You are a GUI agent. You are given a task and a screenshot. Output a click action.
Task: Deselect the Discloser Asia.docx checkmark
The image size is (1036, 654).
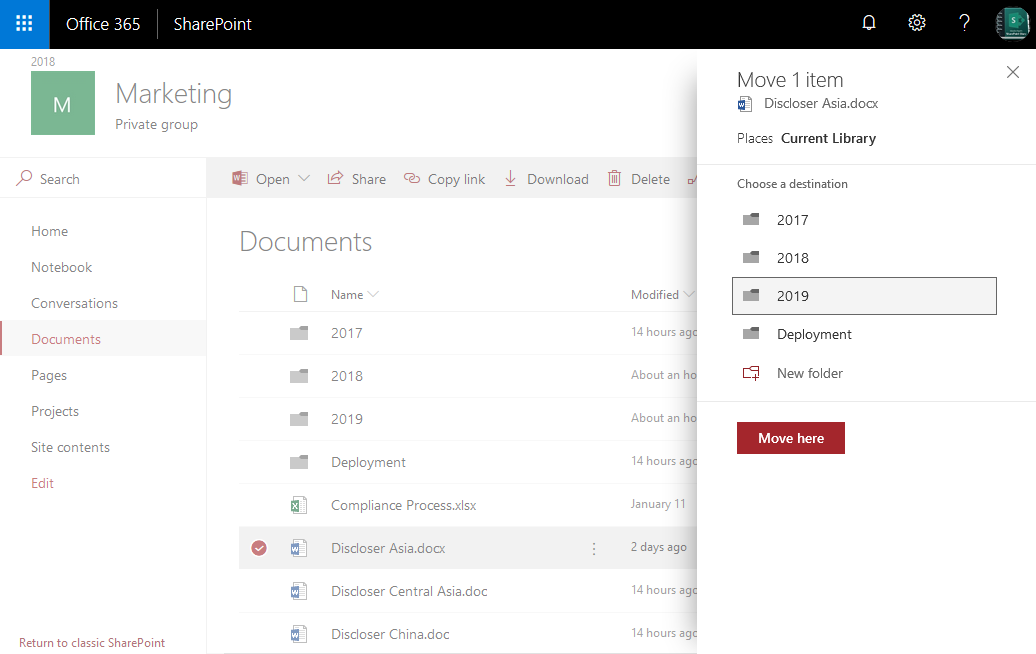pyautogui.click(x=259, y=548)
